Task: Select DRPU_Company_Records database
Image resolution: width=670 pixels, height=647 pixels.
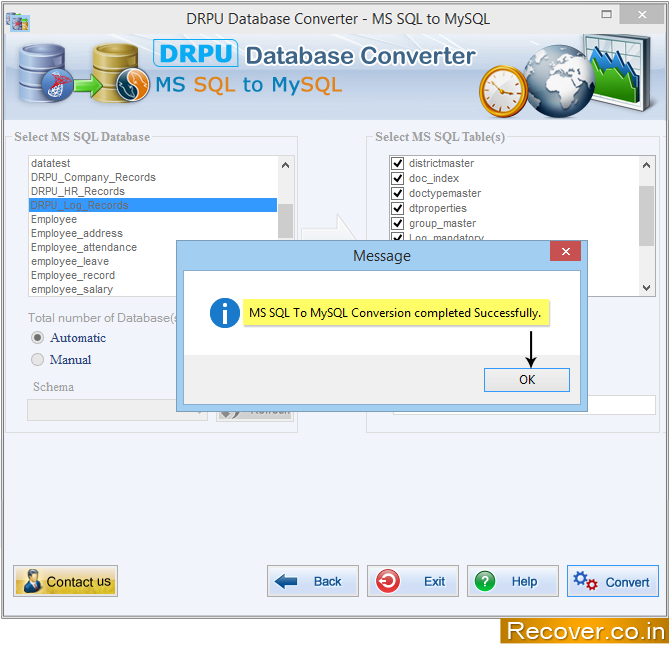Action: [153, 177]
